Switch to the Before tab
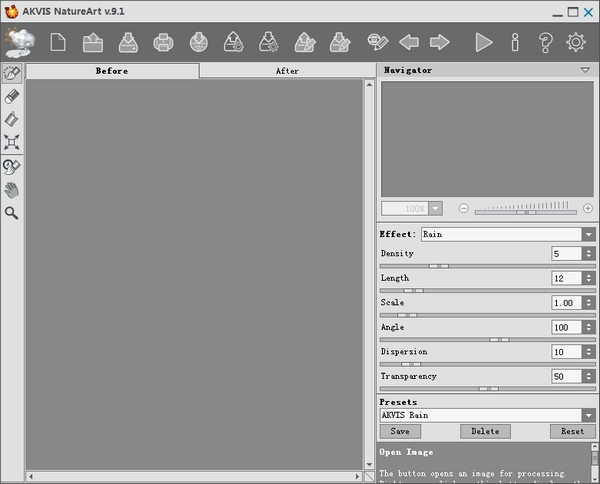 (111, 71)
